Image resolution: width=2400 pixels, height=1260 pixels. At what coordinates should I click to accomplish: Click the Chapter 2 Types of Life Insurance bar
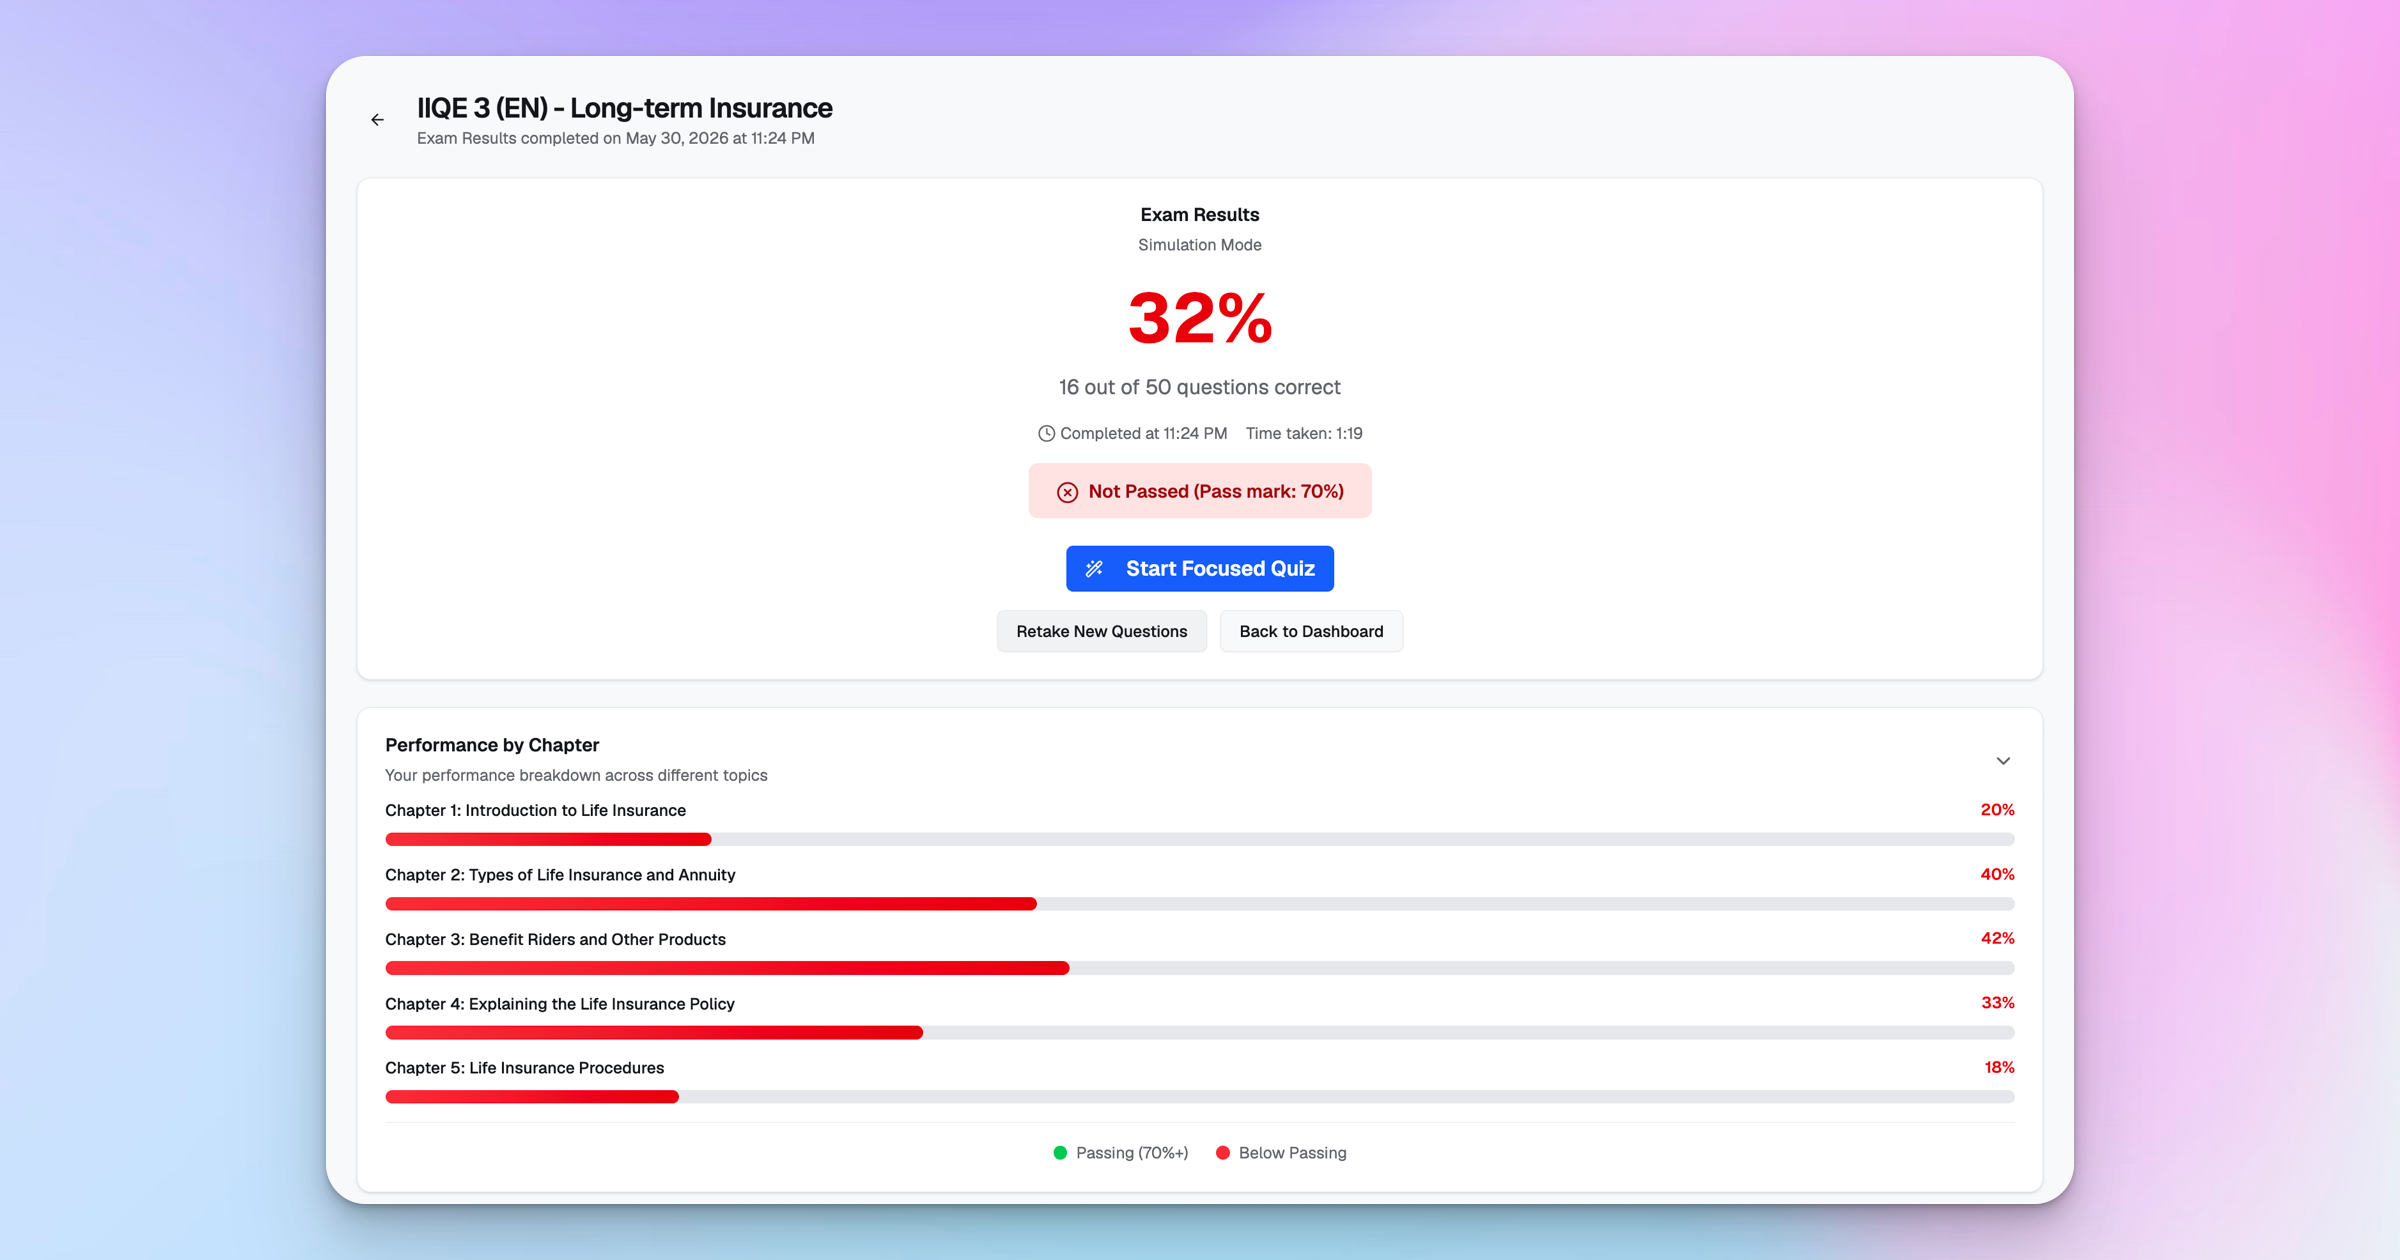pyautogui.click(x=1200, y=904)
